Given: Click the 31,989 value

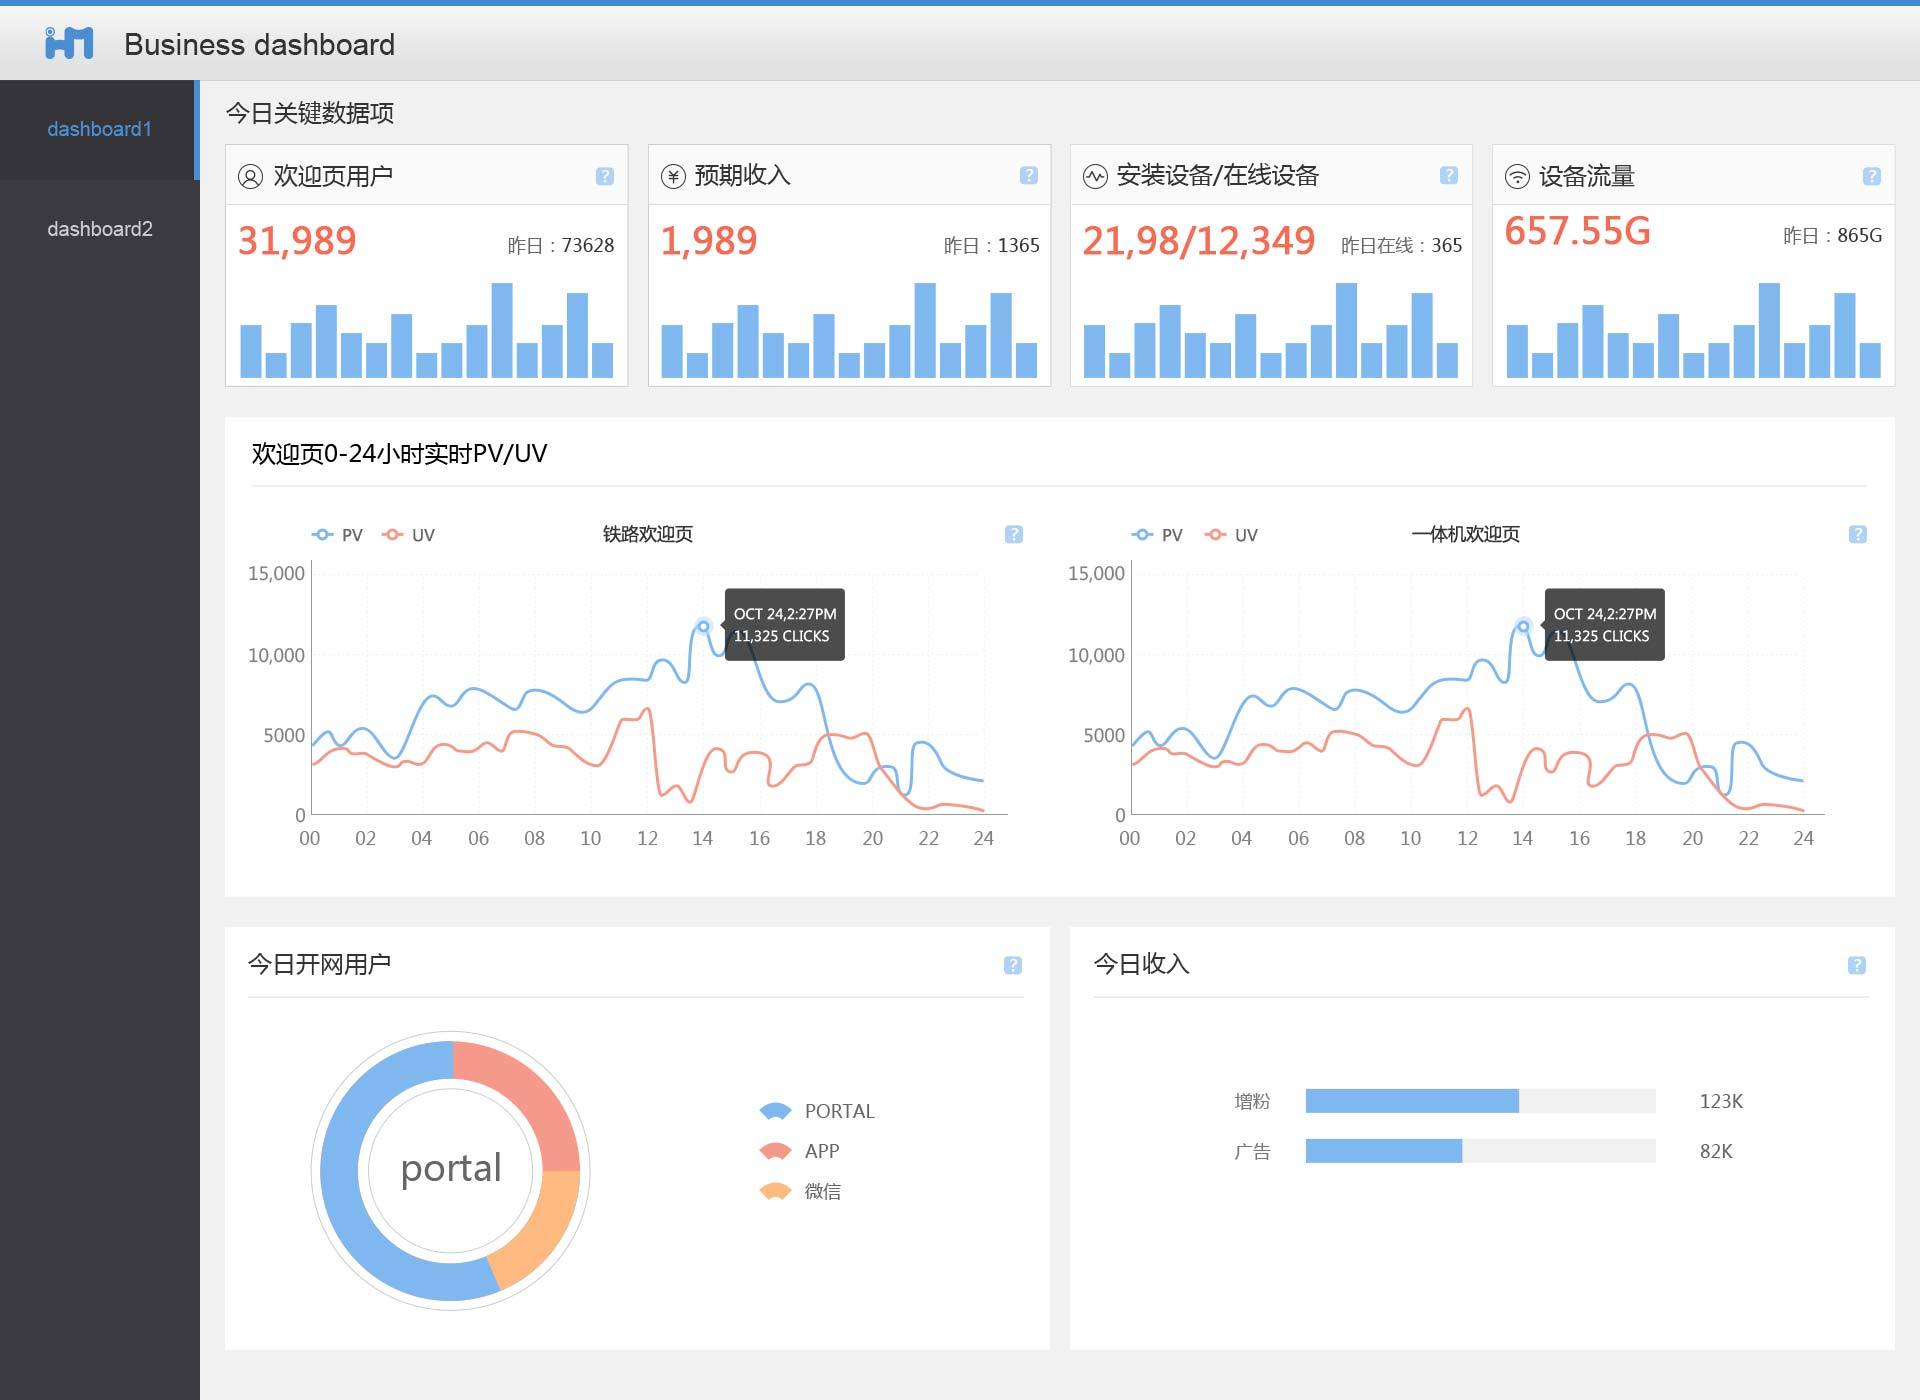Looking at the screenshot, I should 297,241.
